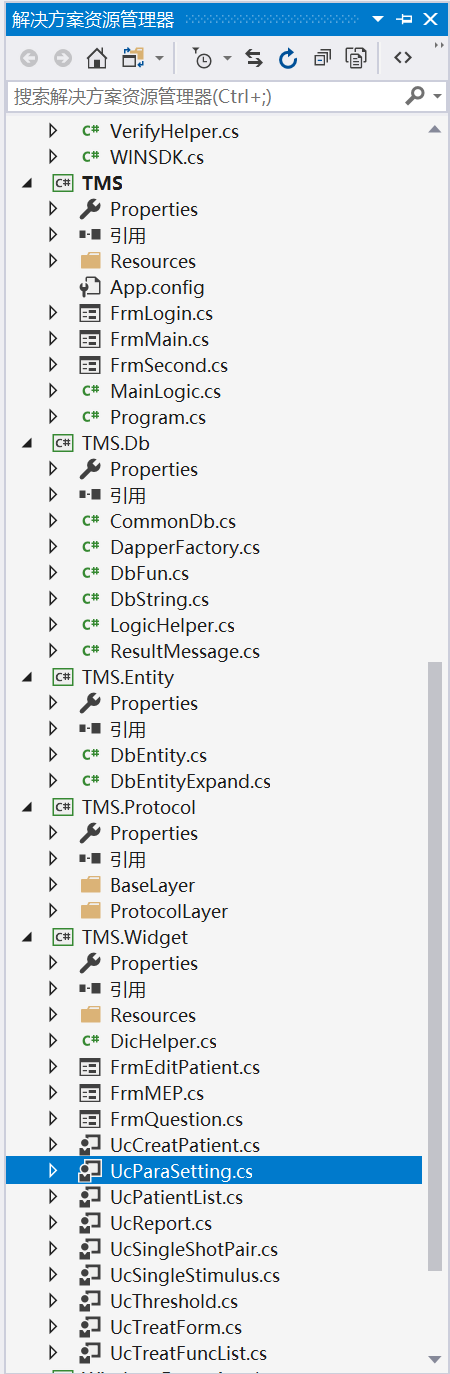The image size is (450, 1374).
Task: Click the View Code angle-brackets icon
Action: coord(403,58)
